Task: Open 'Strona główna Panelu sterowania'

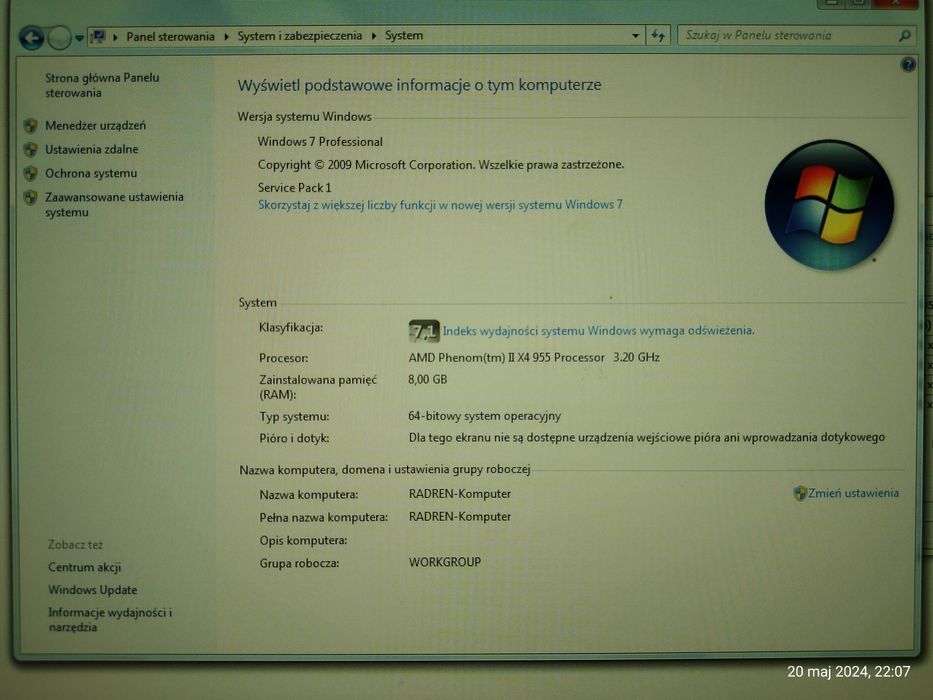Action: [x=102, y=85]
